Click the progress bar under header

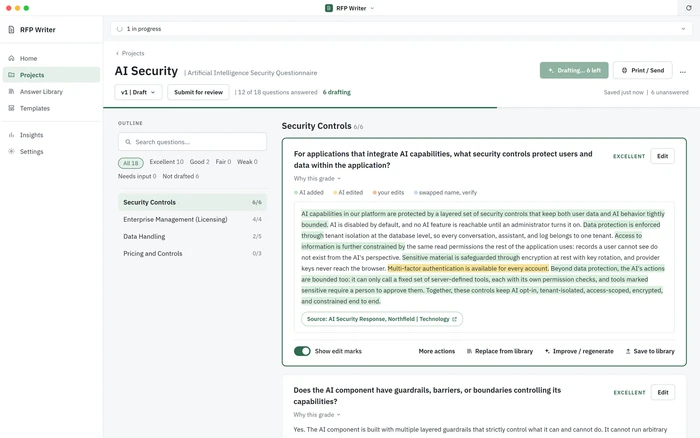click(x=401, y=108)
